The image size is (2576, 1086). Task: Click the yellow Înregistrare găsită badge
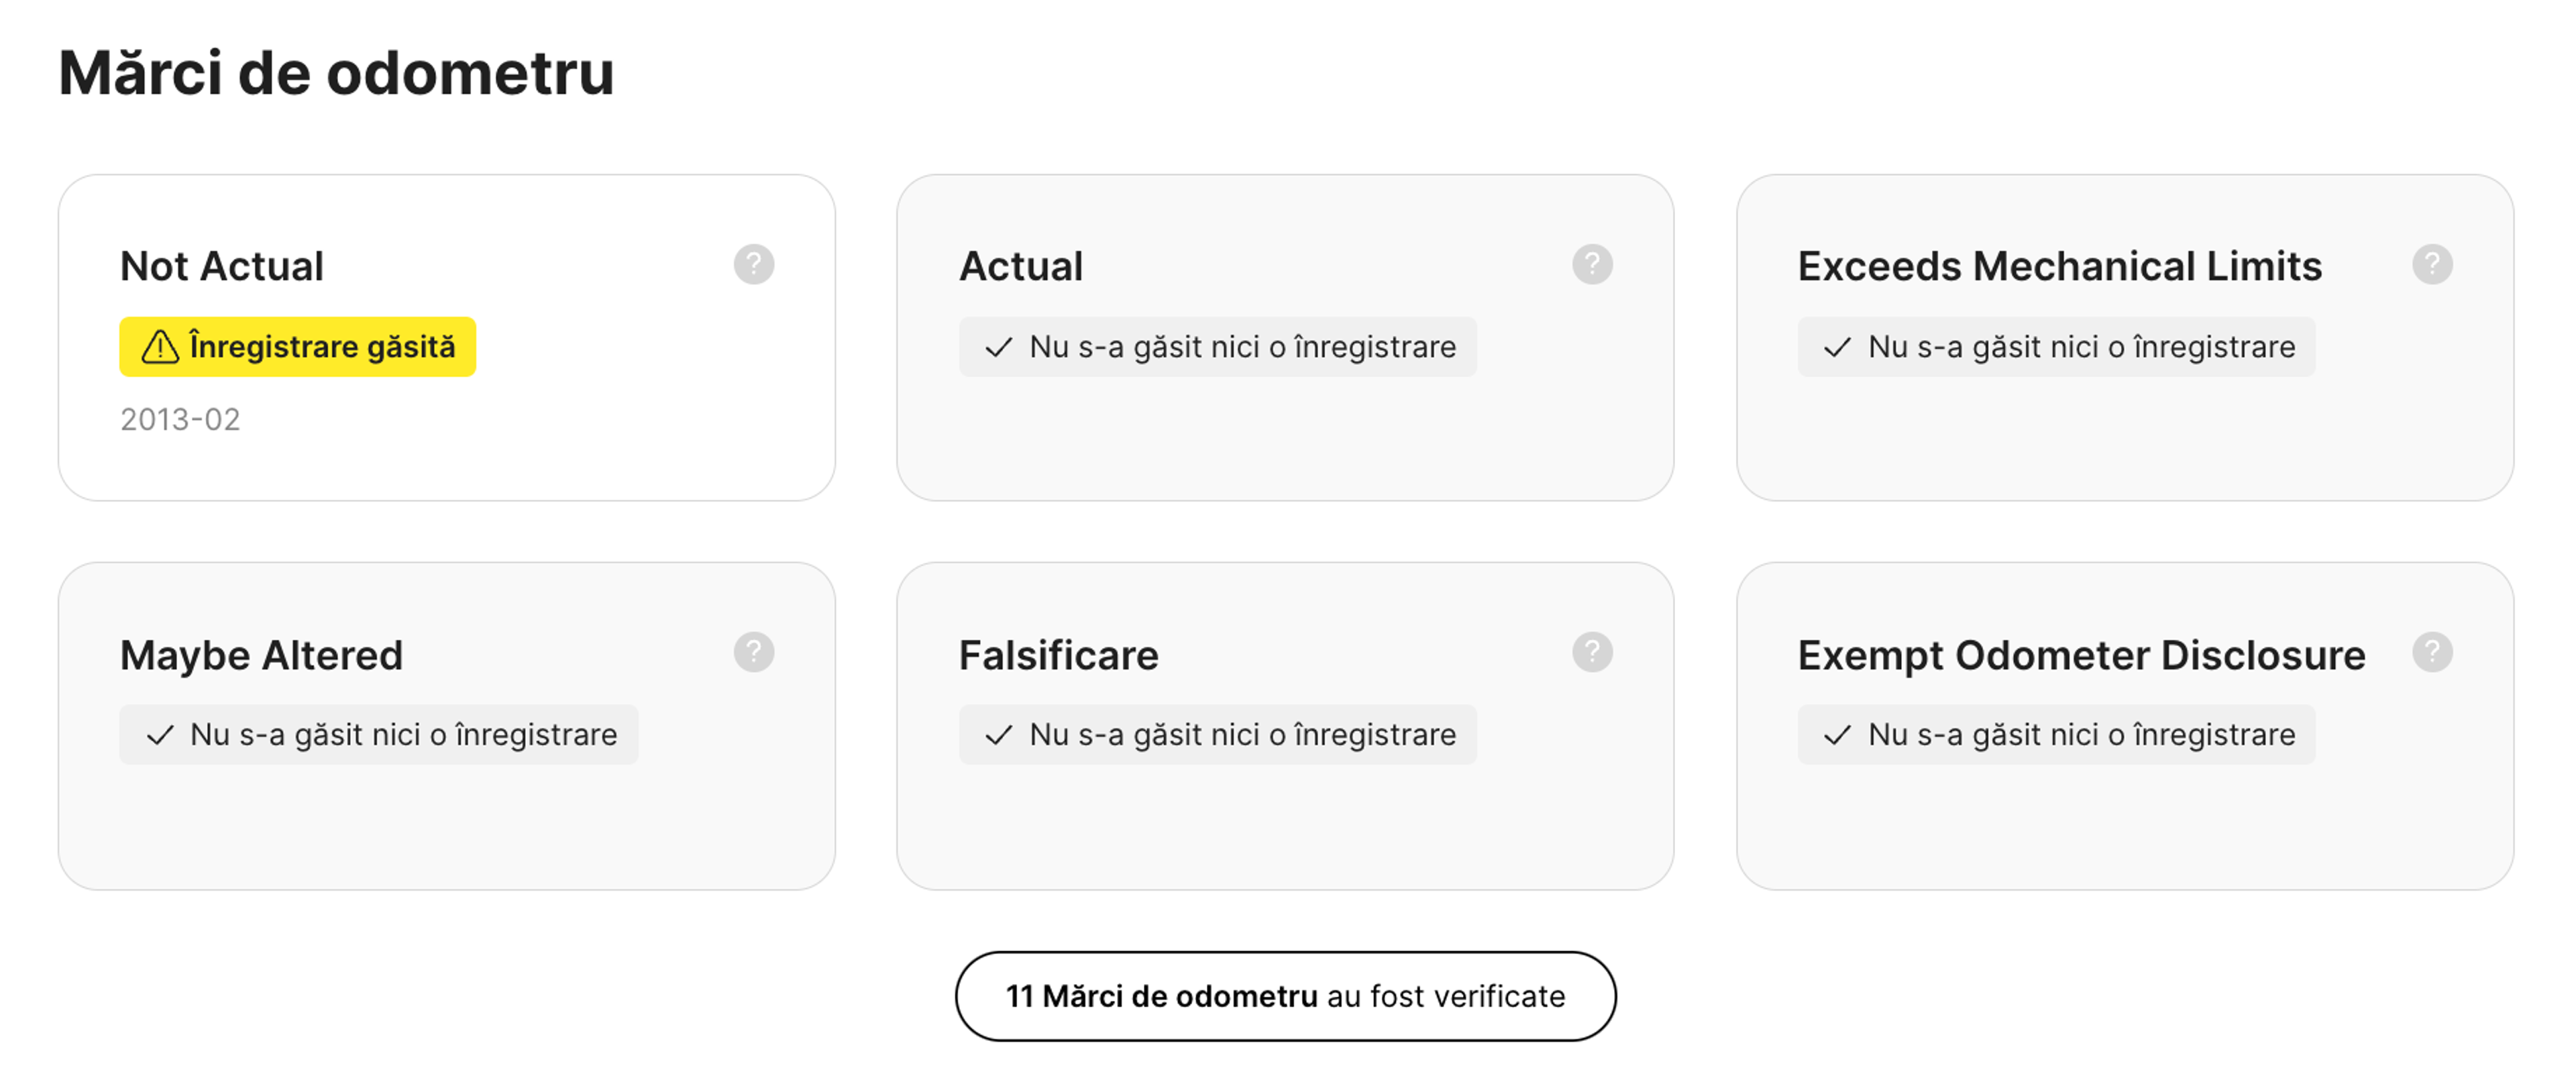[298, 347]
